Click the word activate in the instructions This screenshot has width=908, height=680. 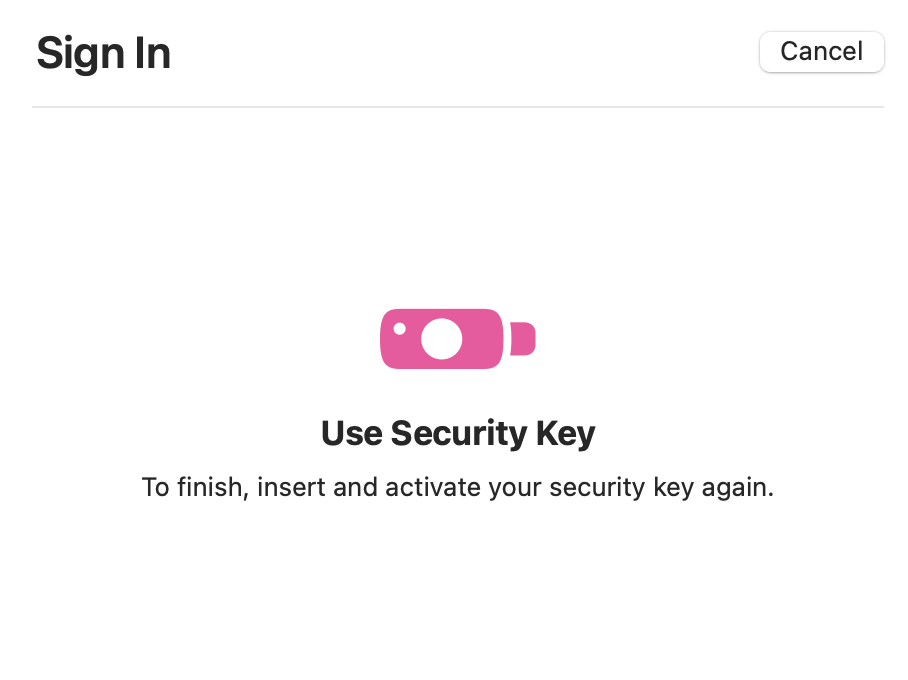pos(433,487)
